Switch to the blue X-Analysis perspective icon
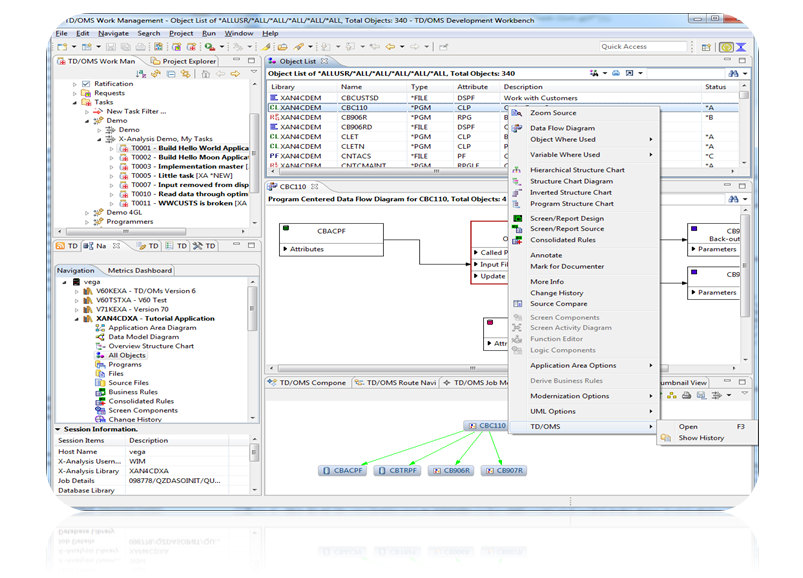803x578 pixels. click(741, 47)
